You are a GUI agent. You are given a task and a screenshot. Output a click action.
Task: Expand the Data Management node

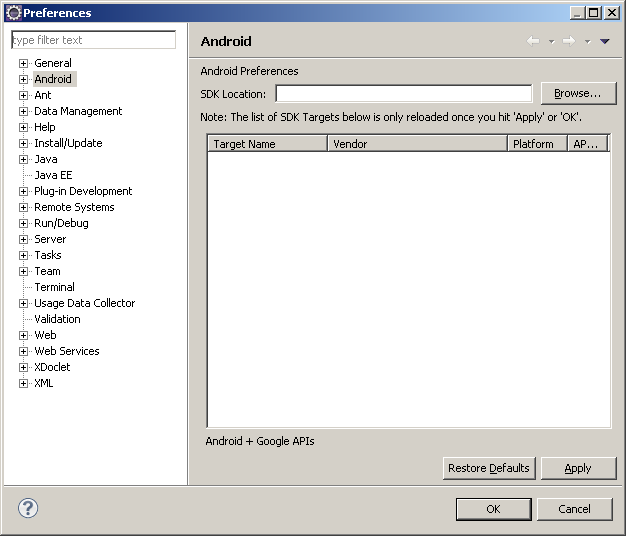point(23,111)
